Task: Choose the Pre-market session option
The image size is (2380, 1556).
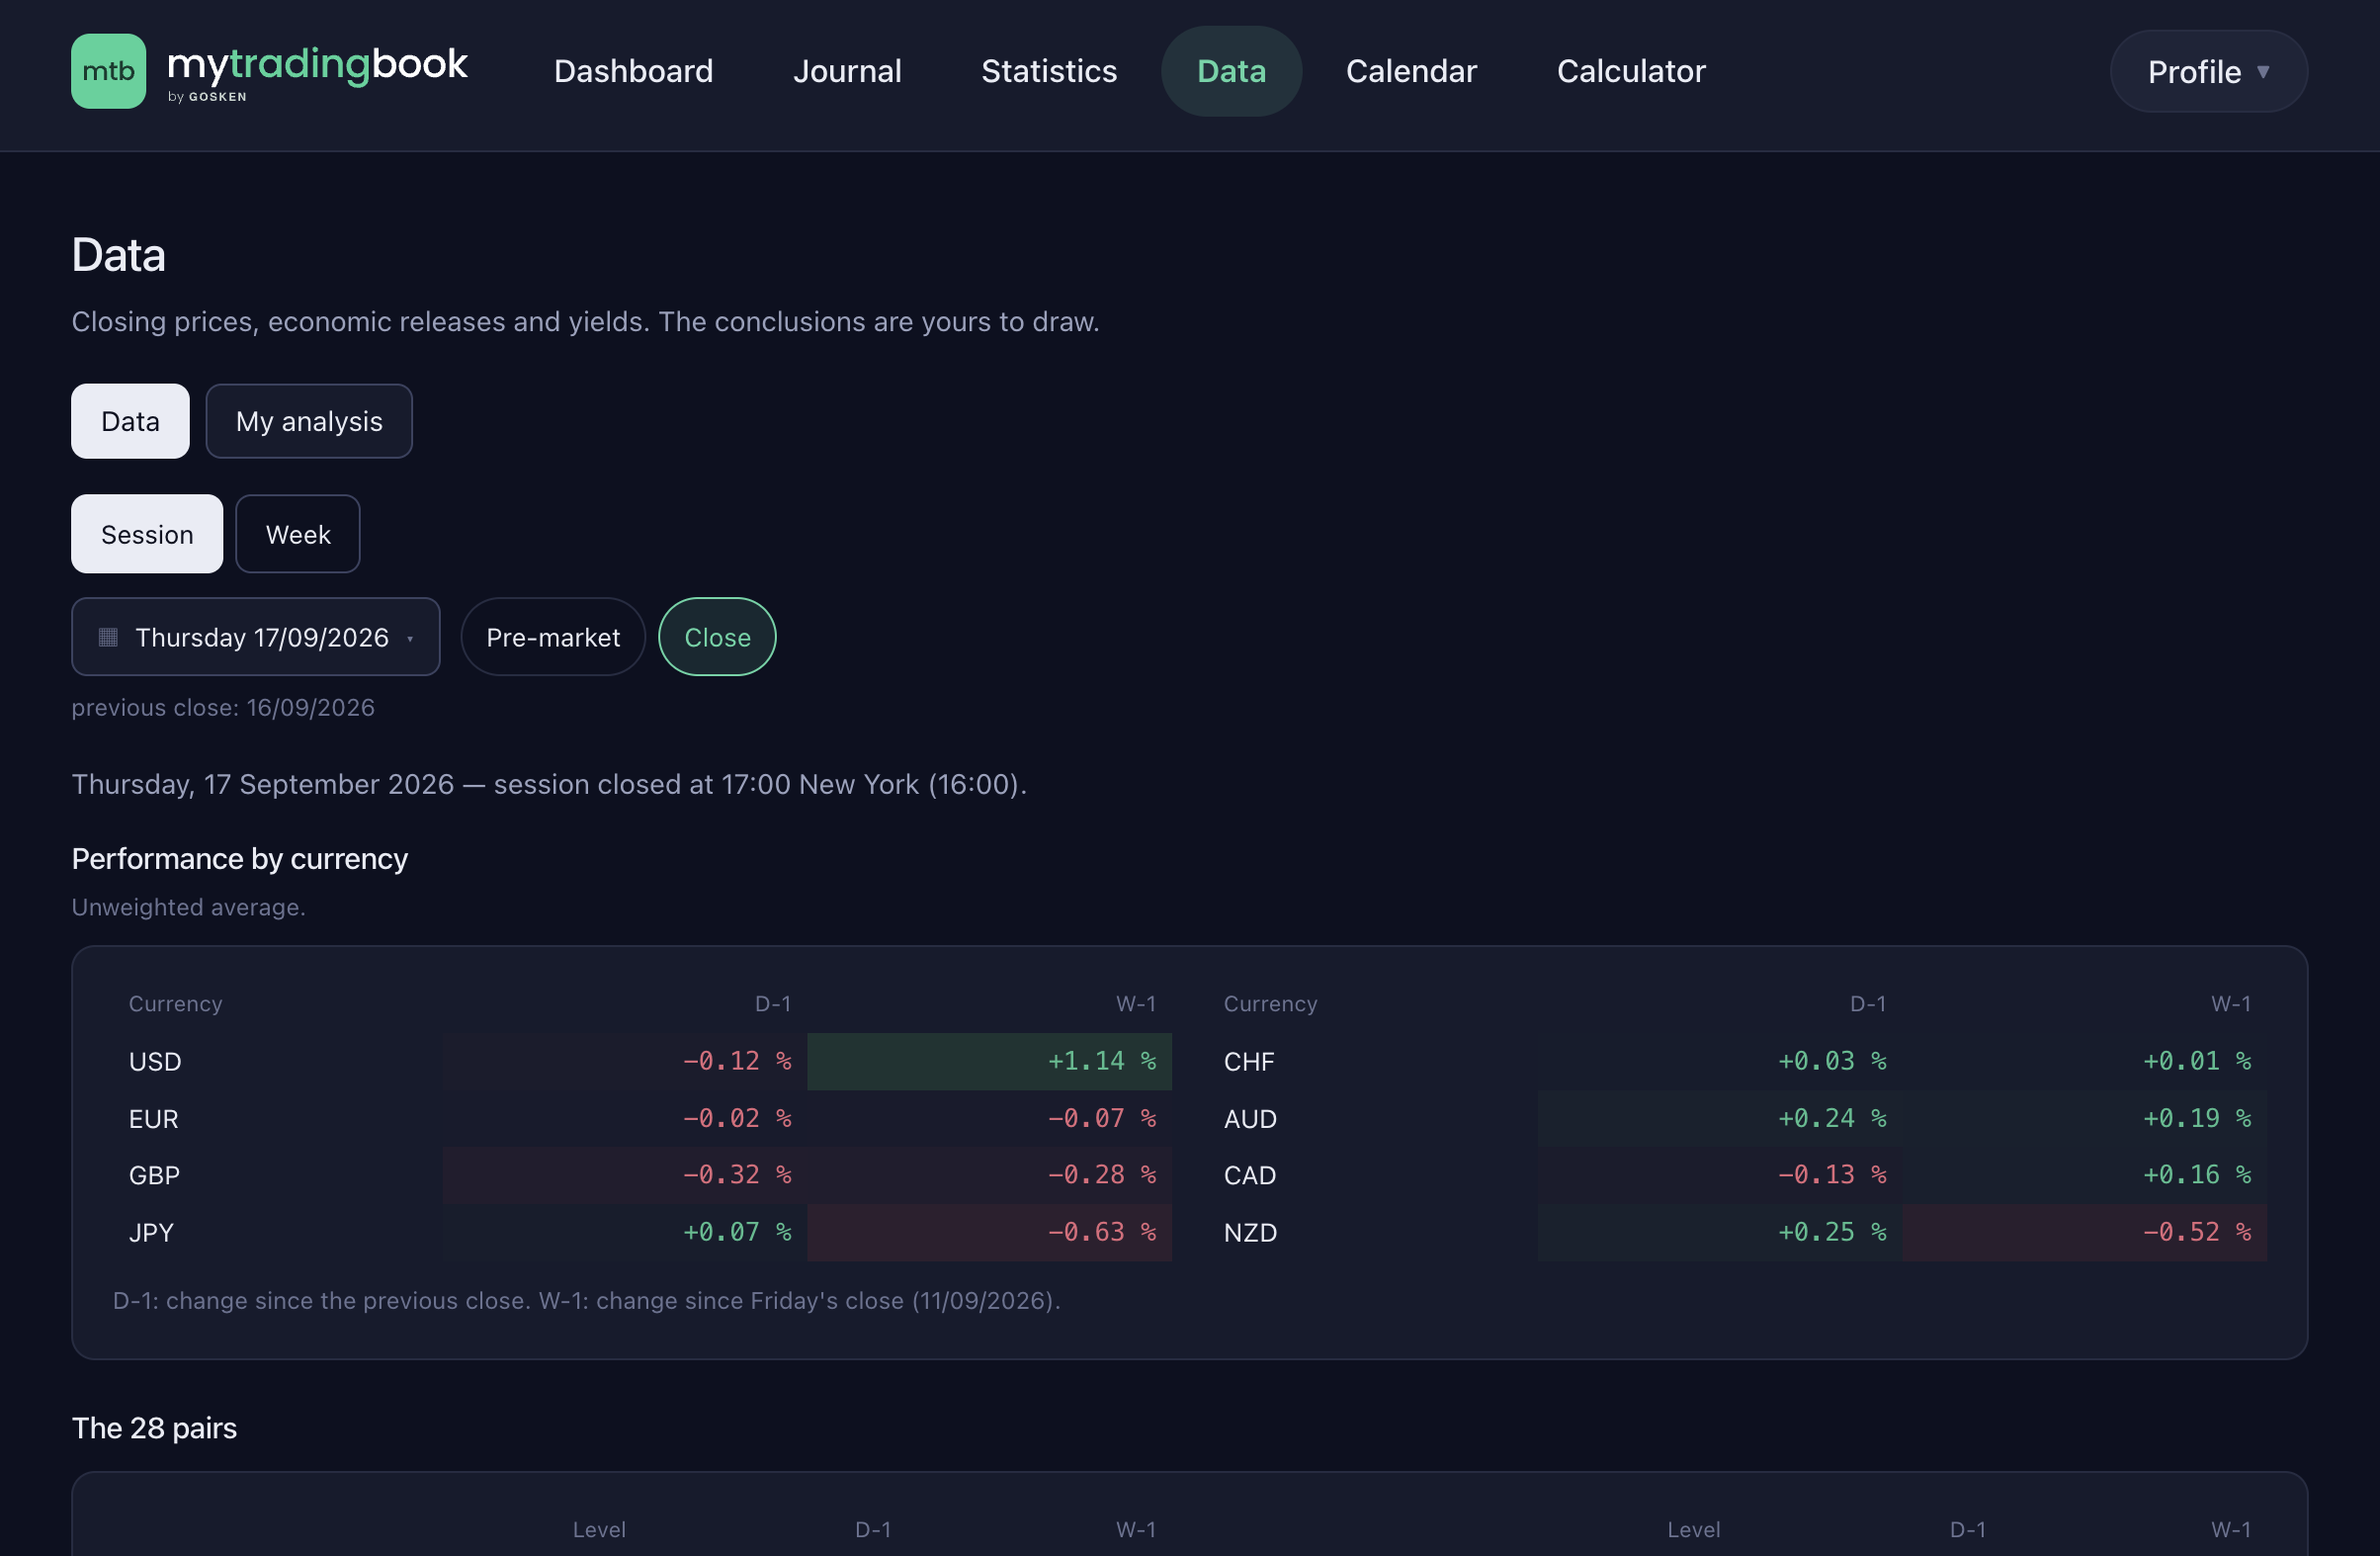Action: pos(553,637)
